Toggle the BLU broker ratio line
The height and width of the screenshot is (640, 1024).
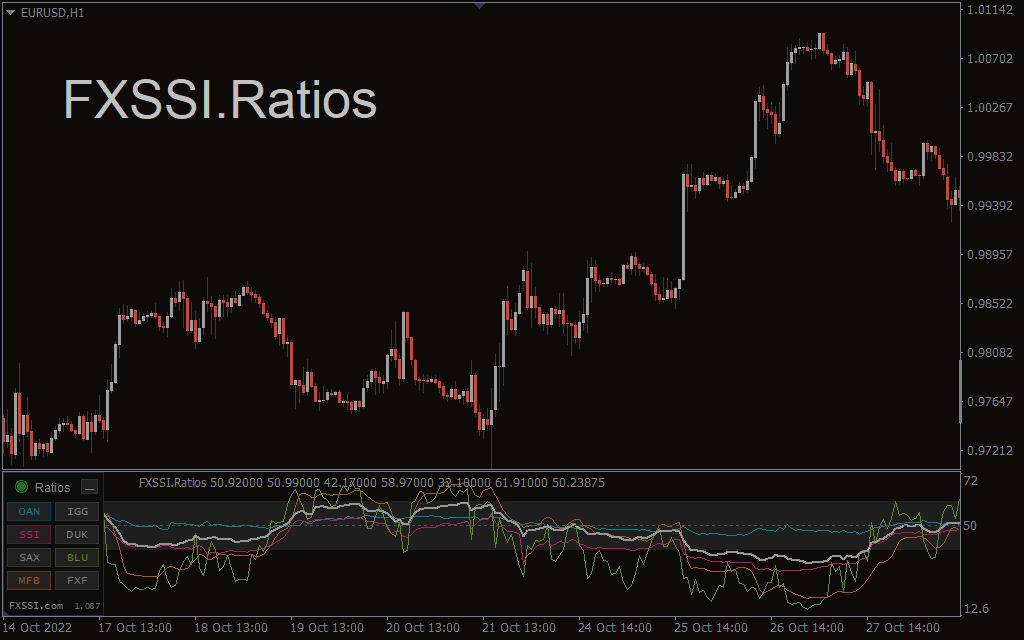coord(77,557)
